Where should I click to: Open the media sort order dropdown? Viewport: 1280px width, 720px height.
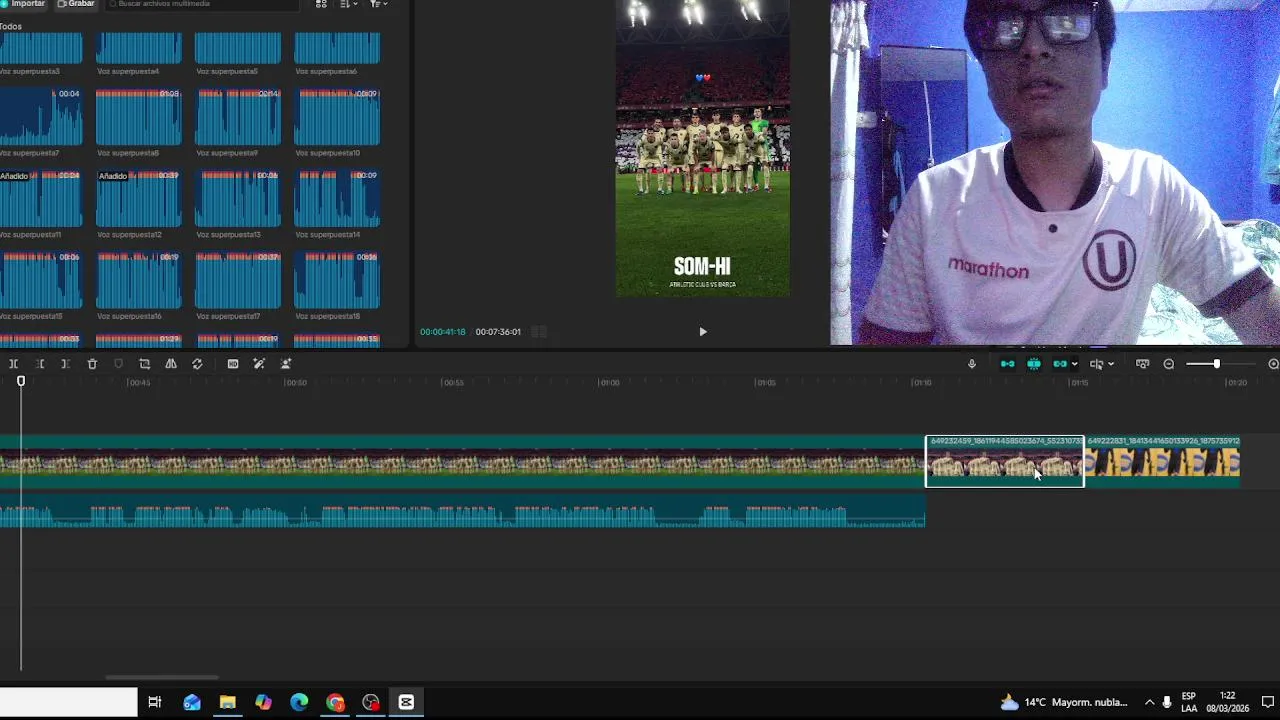348,4
